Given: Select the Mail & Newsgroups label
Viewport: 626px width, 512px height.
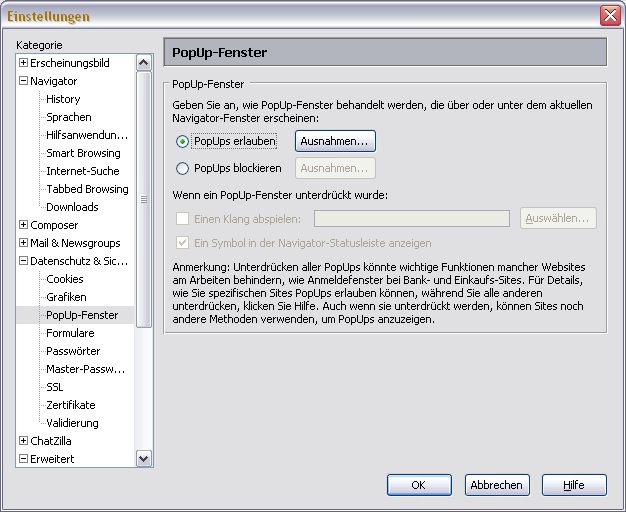Looking at the screenshot, I should tap(75, 243).
